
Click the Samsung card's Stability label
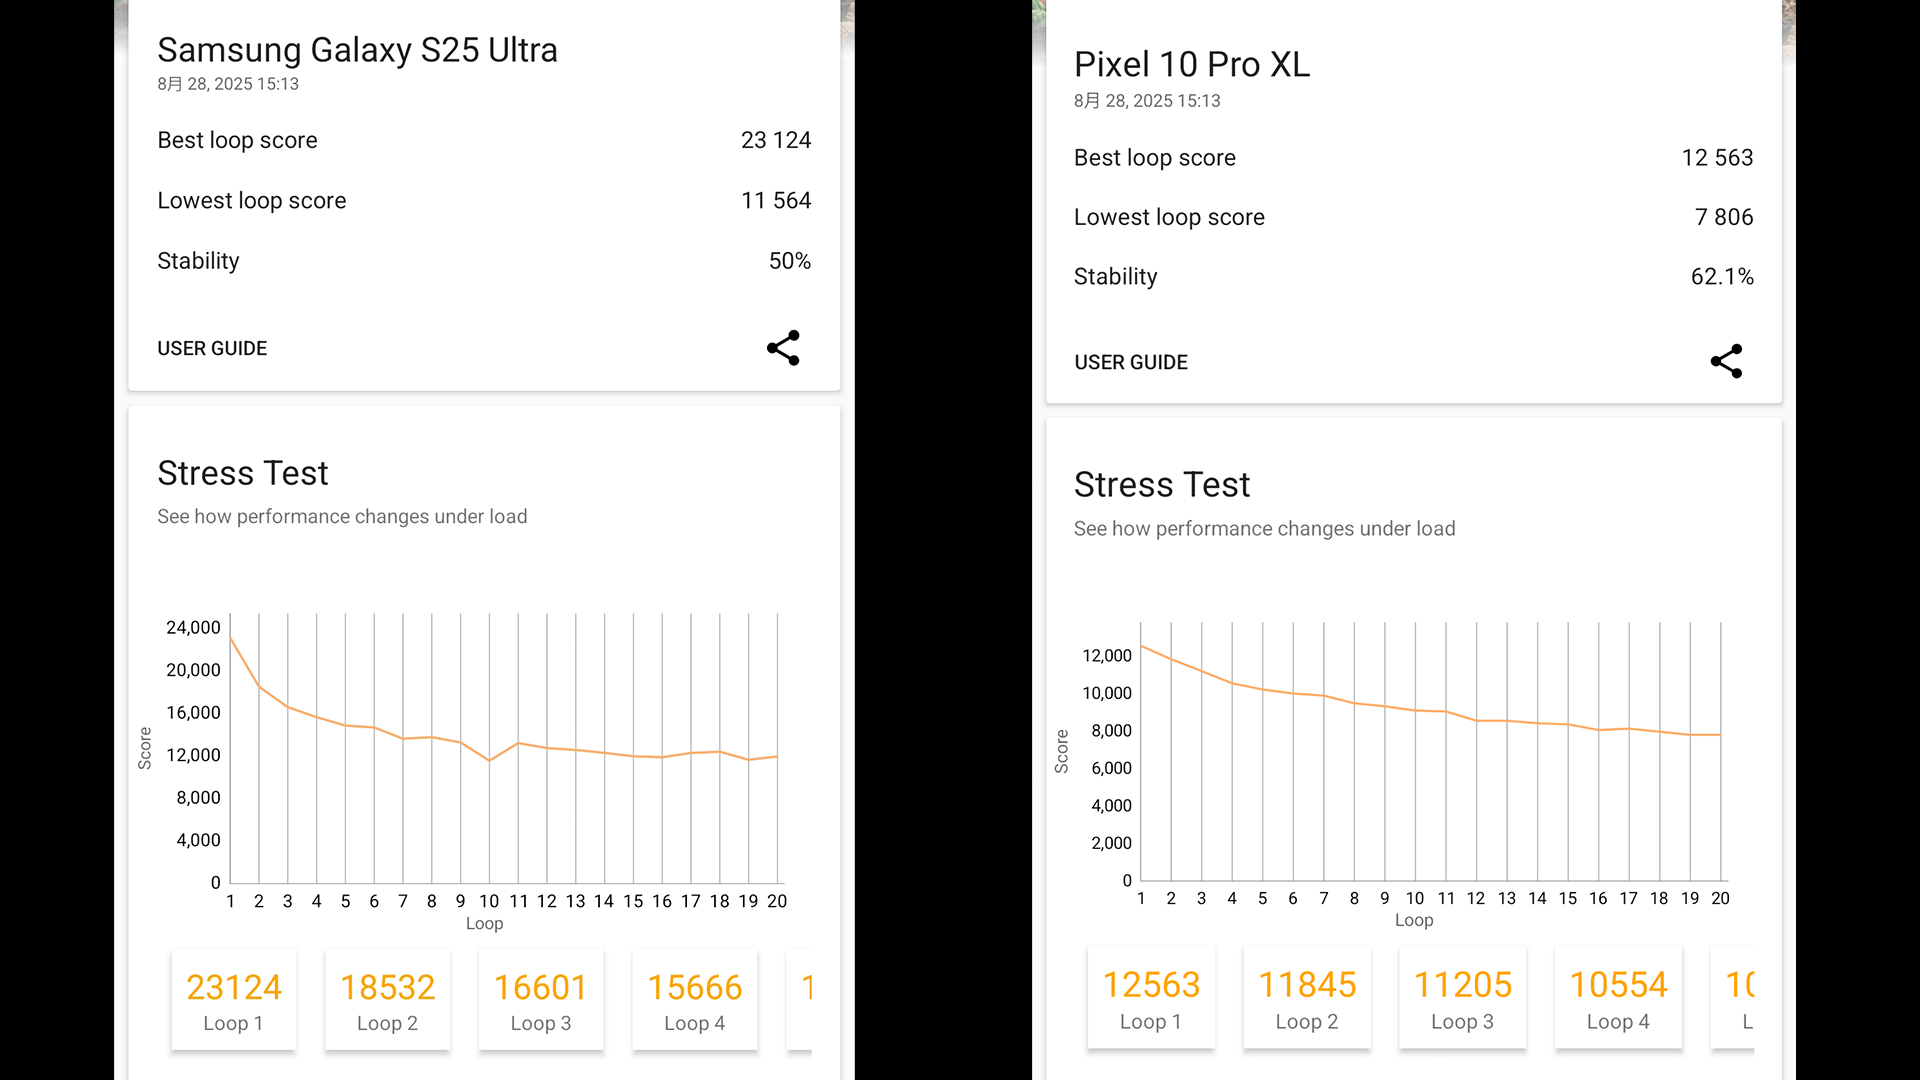pyautogui.click(x=198, y=261)
